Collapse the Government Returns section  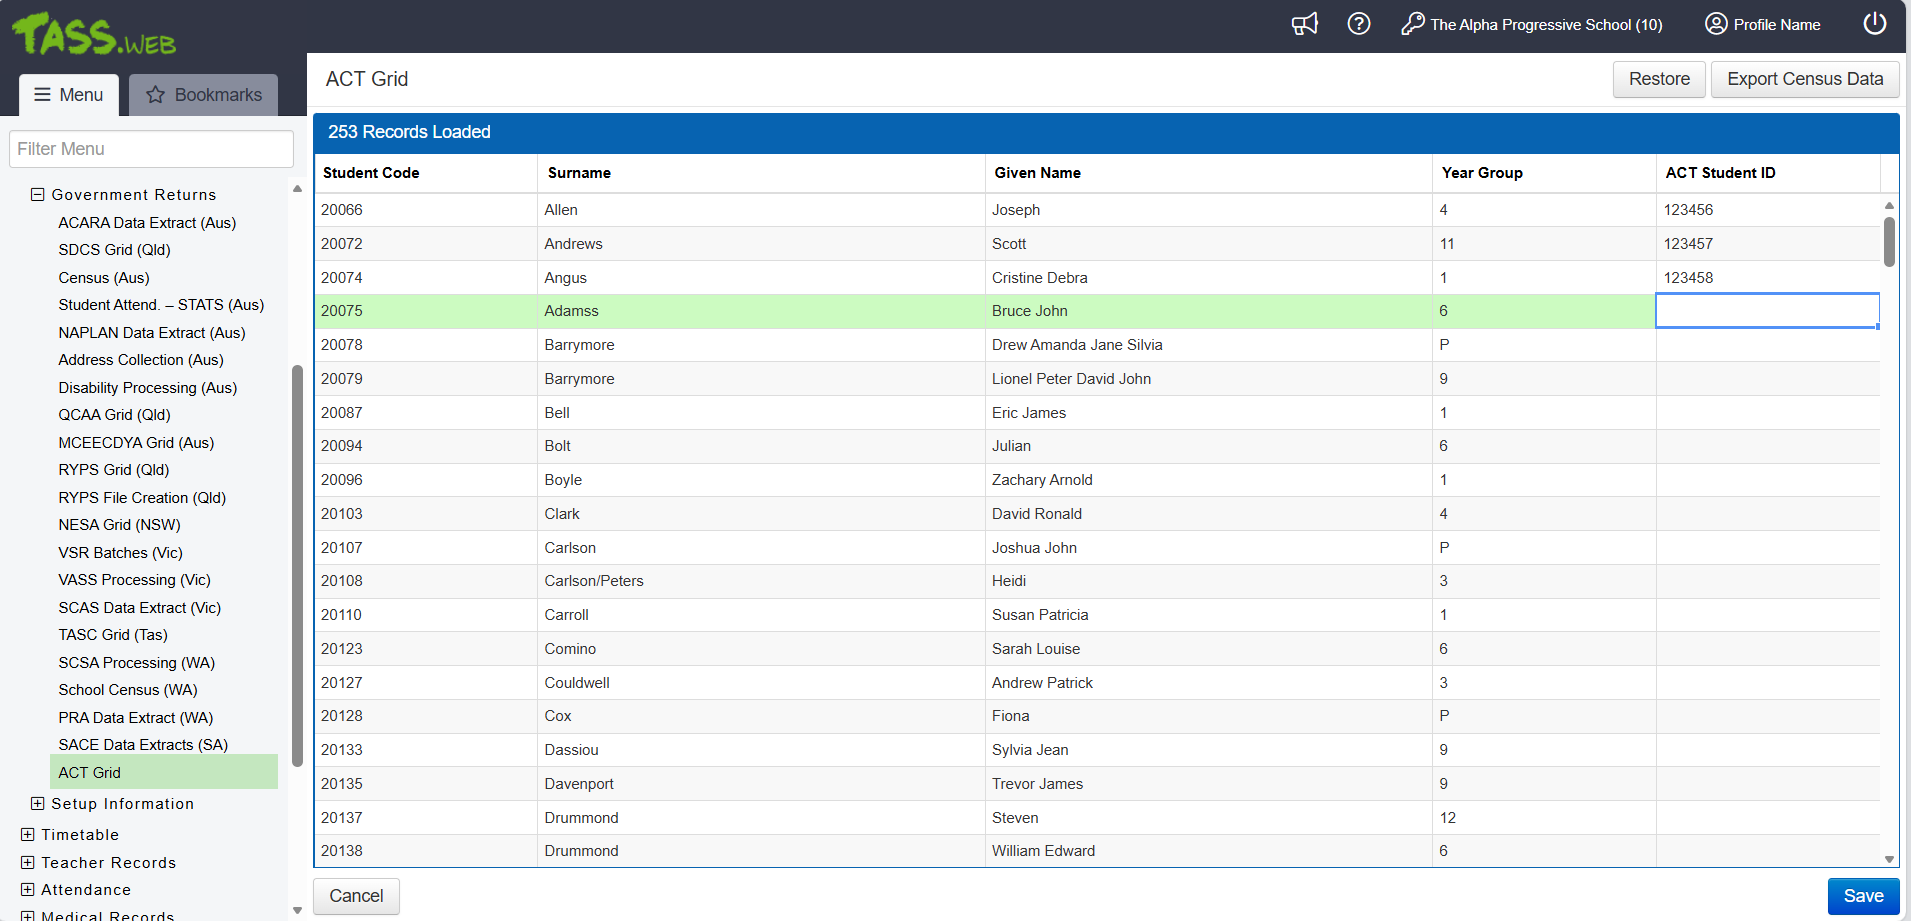click(x=38, y=195)
